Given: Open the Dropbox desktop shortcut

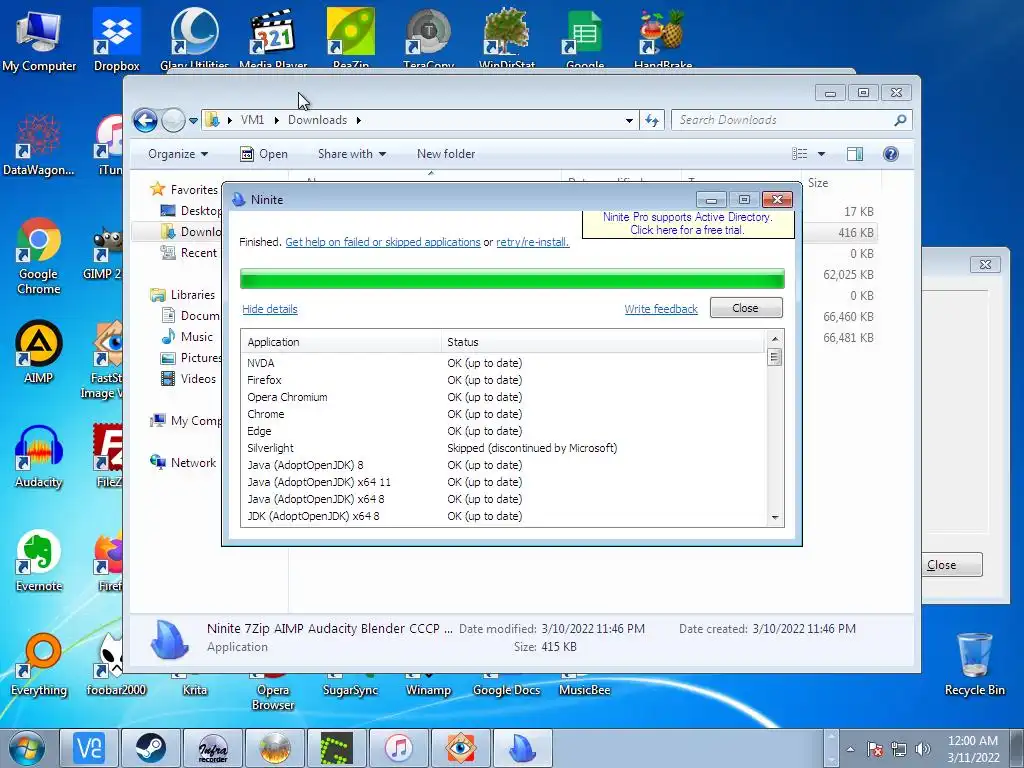Looking at the screenshot, I should pyautogui.click(x=116, y=40).
